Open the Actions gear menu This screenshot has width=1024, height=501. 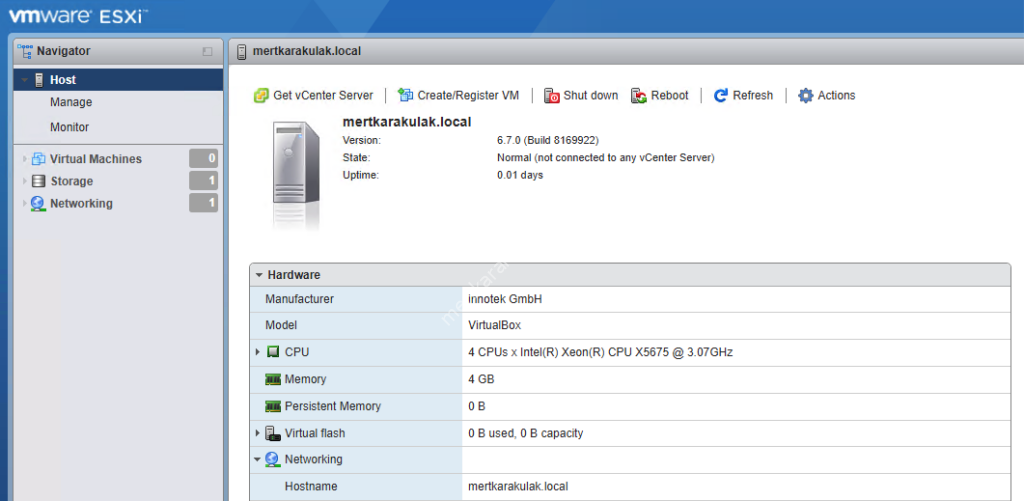point(805,96)
